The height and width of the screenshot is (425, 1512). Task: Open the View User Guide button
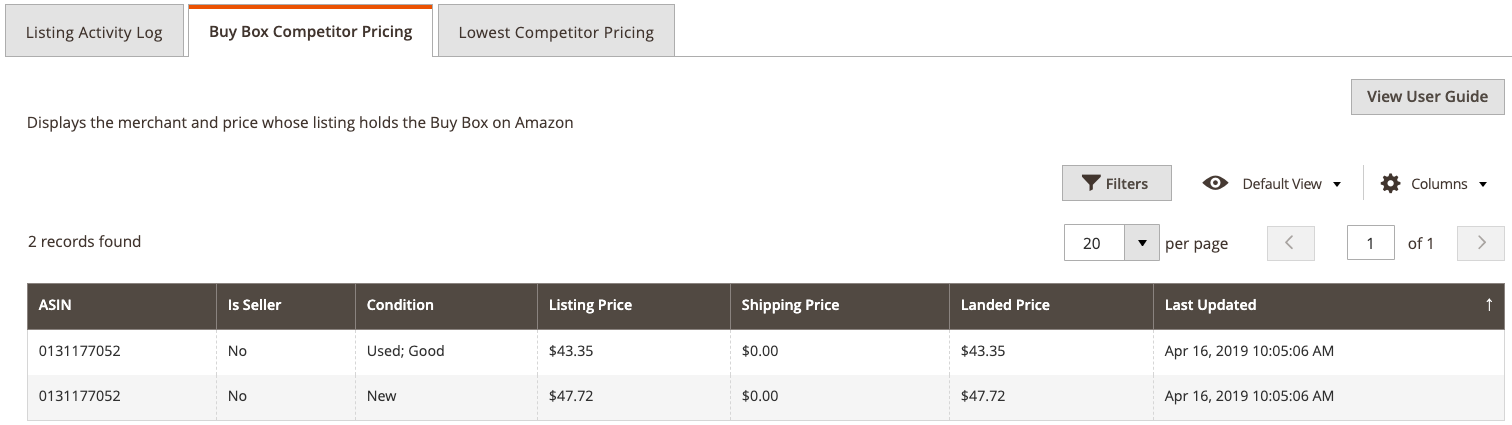[1427, 96]
